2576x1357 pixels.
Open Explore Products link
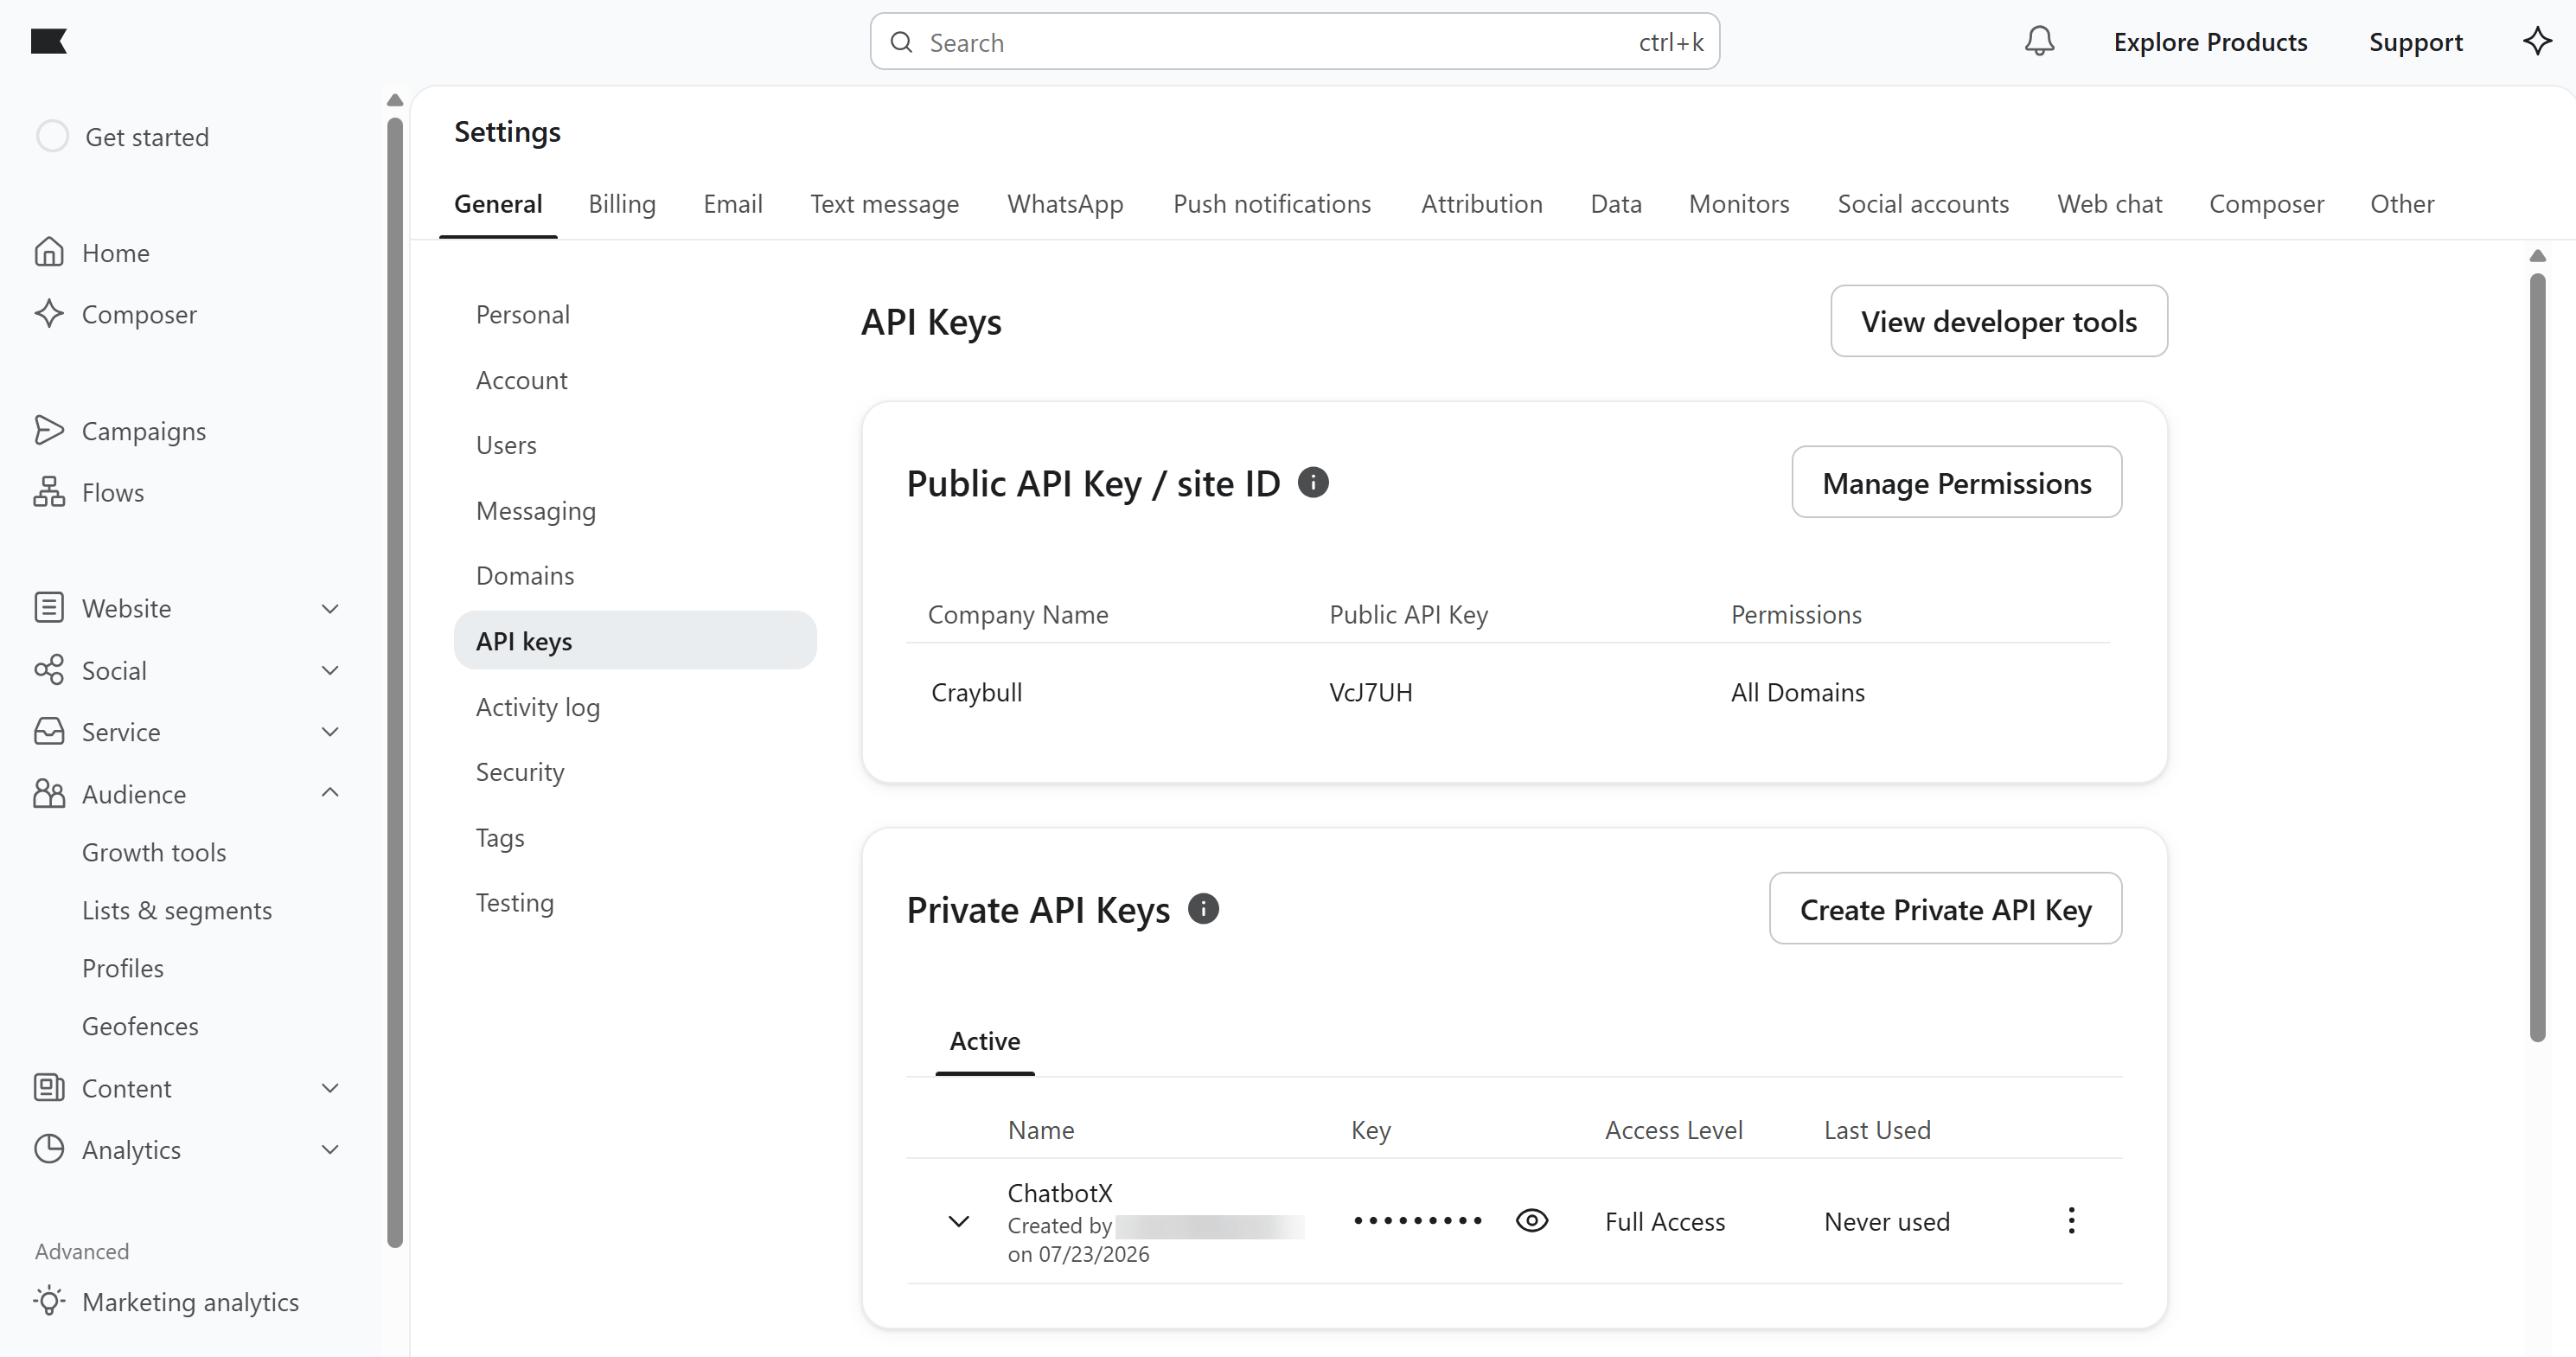[2210, 42]
